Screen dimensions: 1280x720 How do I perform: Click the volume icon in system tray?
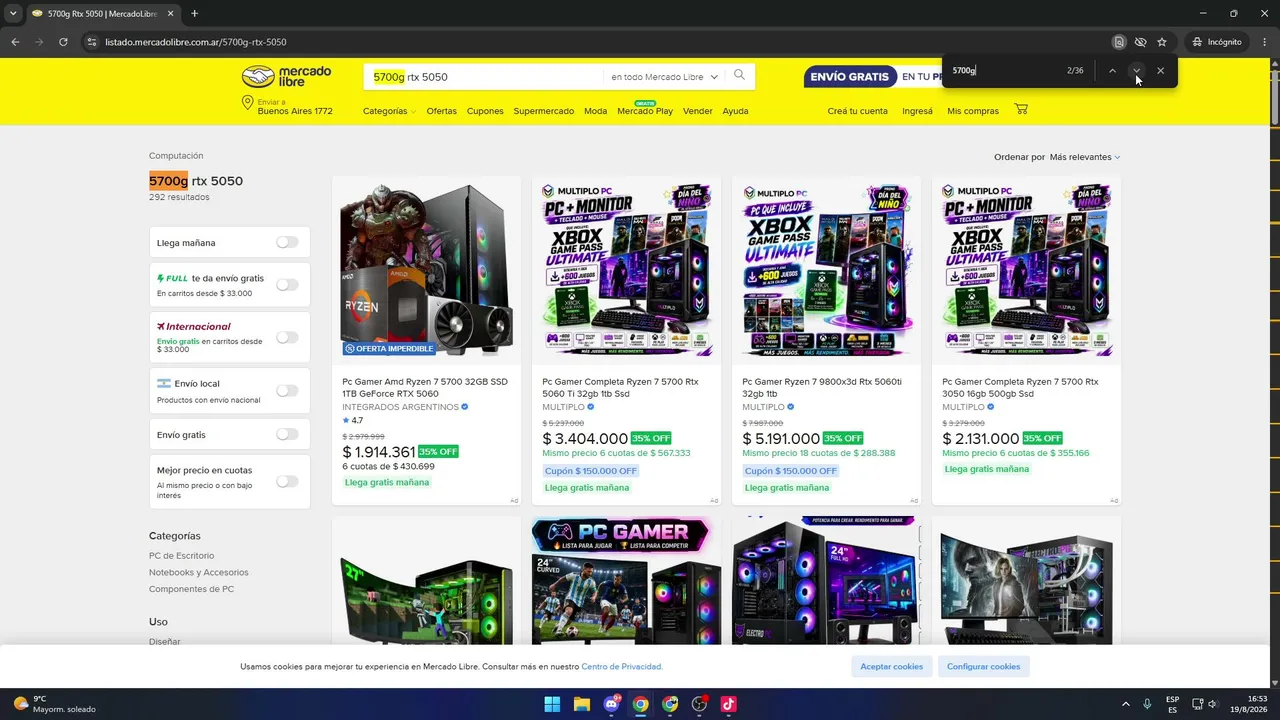pyautogui.click(x=1213, y=704)
